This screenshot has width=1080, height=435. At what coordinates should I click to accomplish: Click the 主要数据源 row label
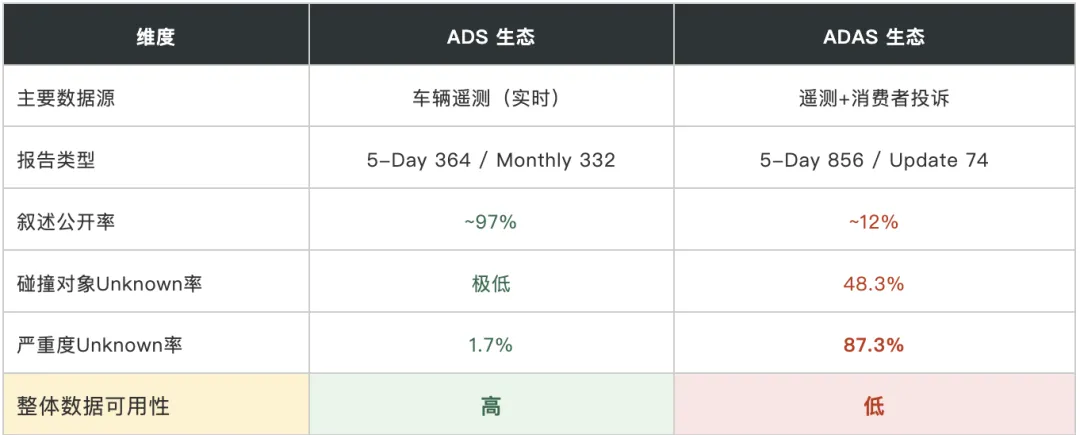click(x=66, y=98)
